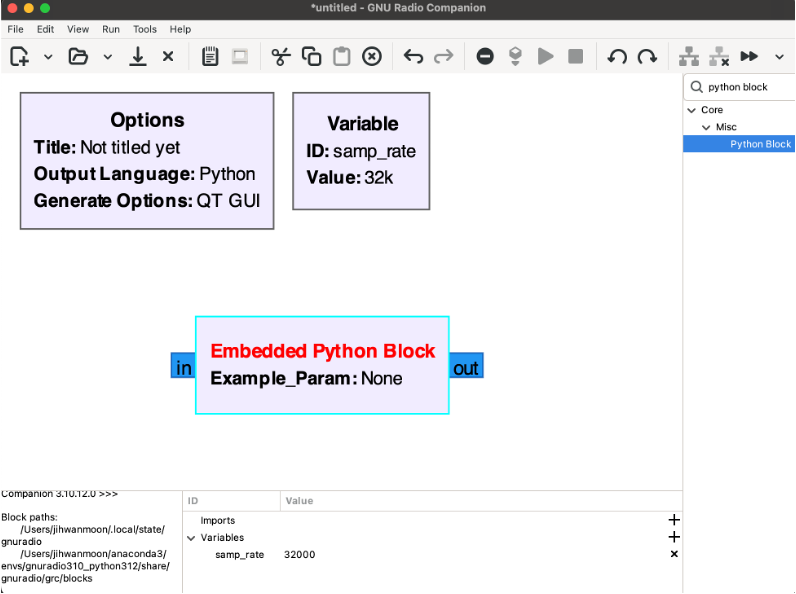
Task: Click the 'out' port of Python Block
Action: coord(466,366)
